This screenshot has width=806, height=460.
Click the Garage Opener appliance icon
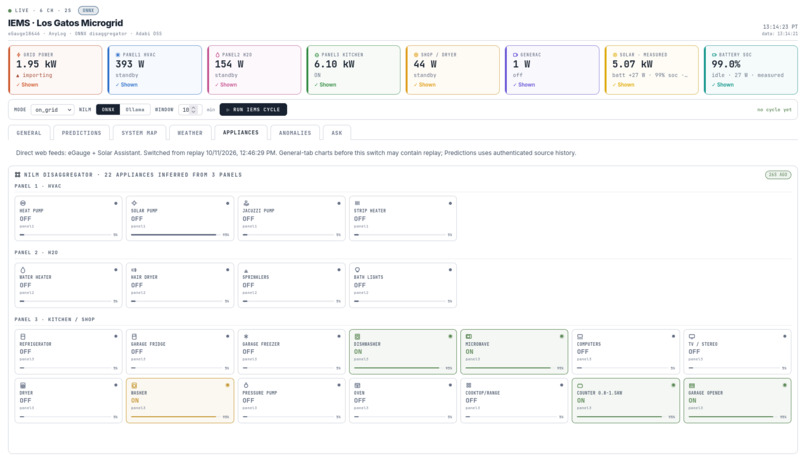691,385
